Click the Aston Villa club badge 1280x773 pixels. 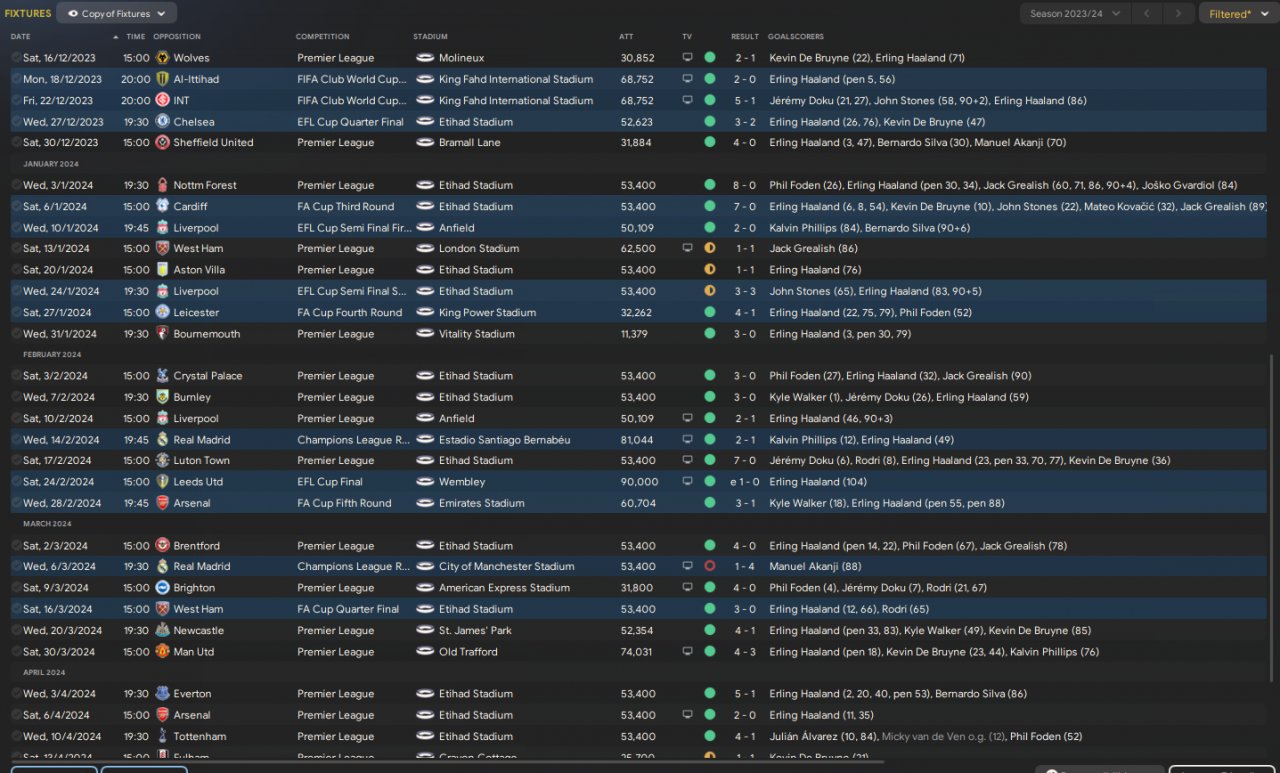coord(162,270)
